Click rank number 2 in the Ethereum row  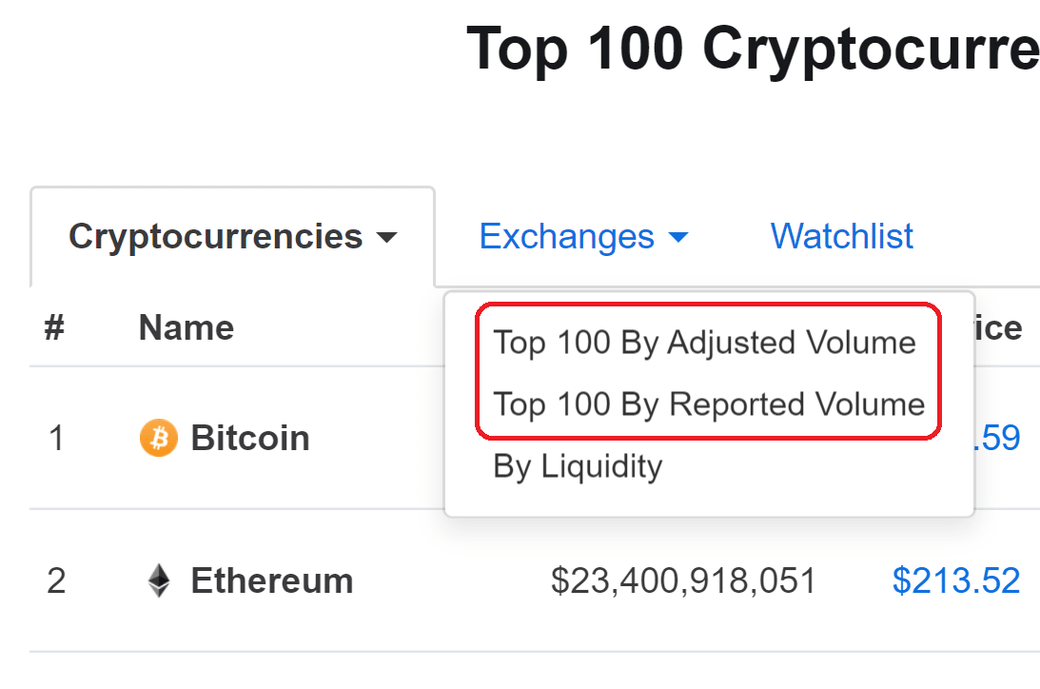[x=56, y=581]
